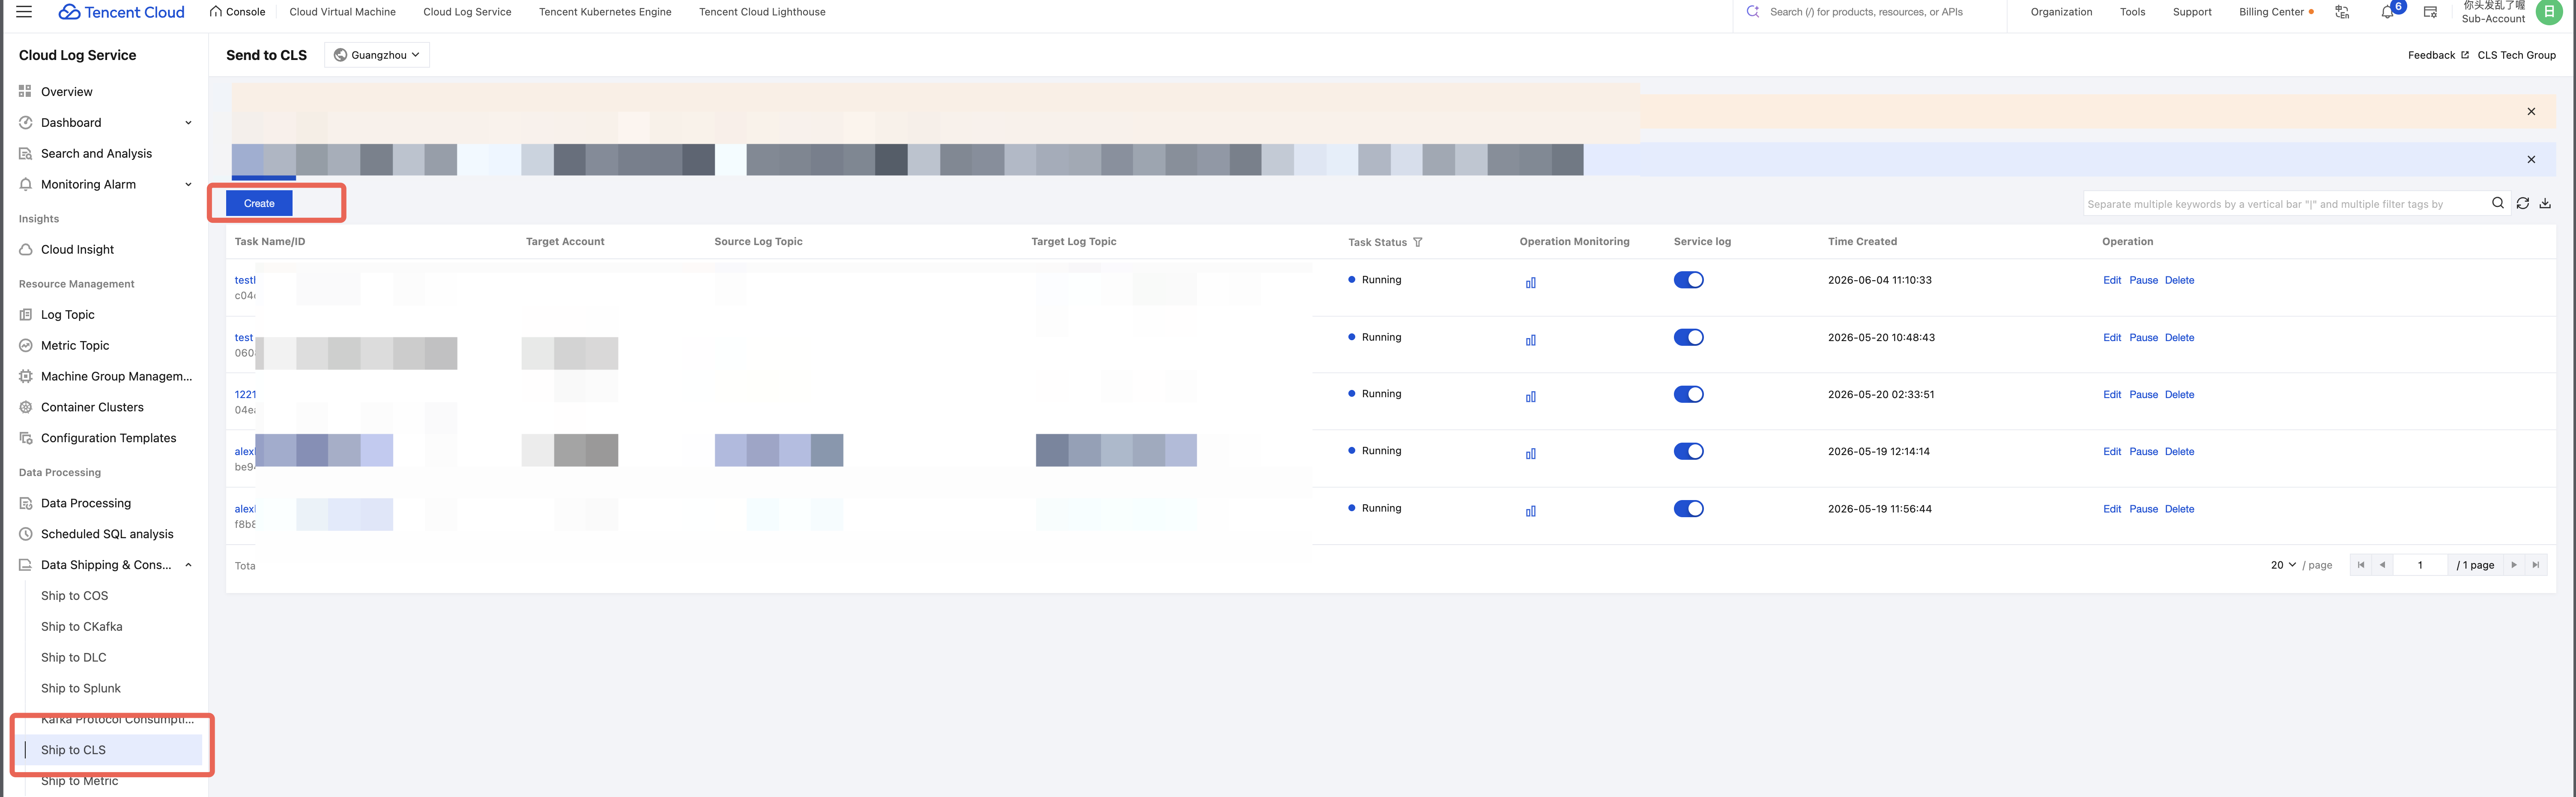Image resolution: width=2576 pixels, height=797 pixels.
Task: Close the orange notice banner
Action: [2531, 111]
